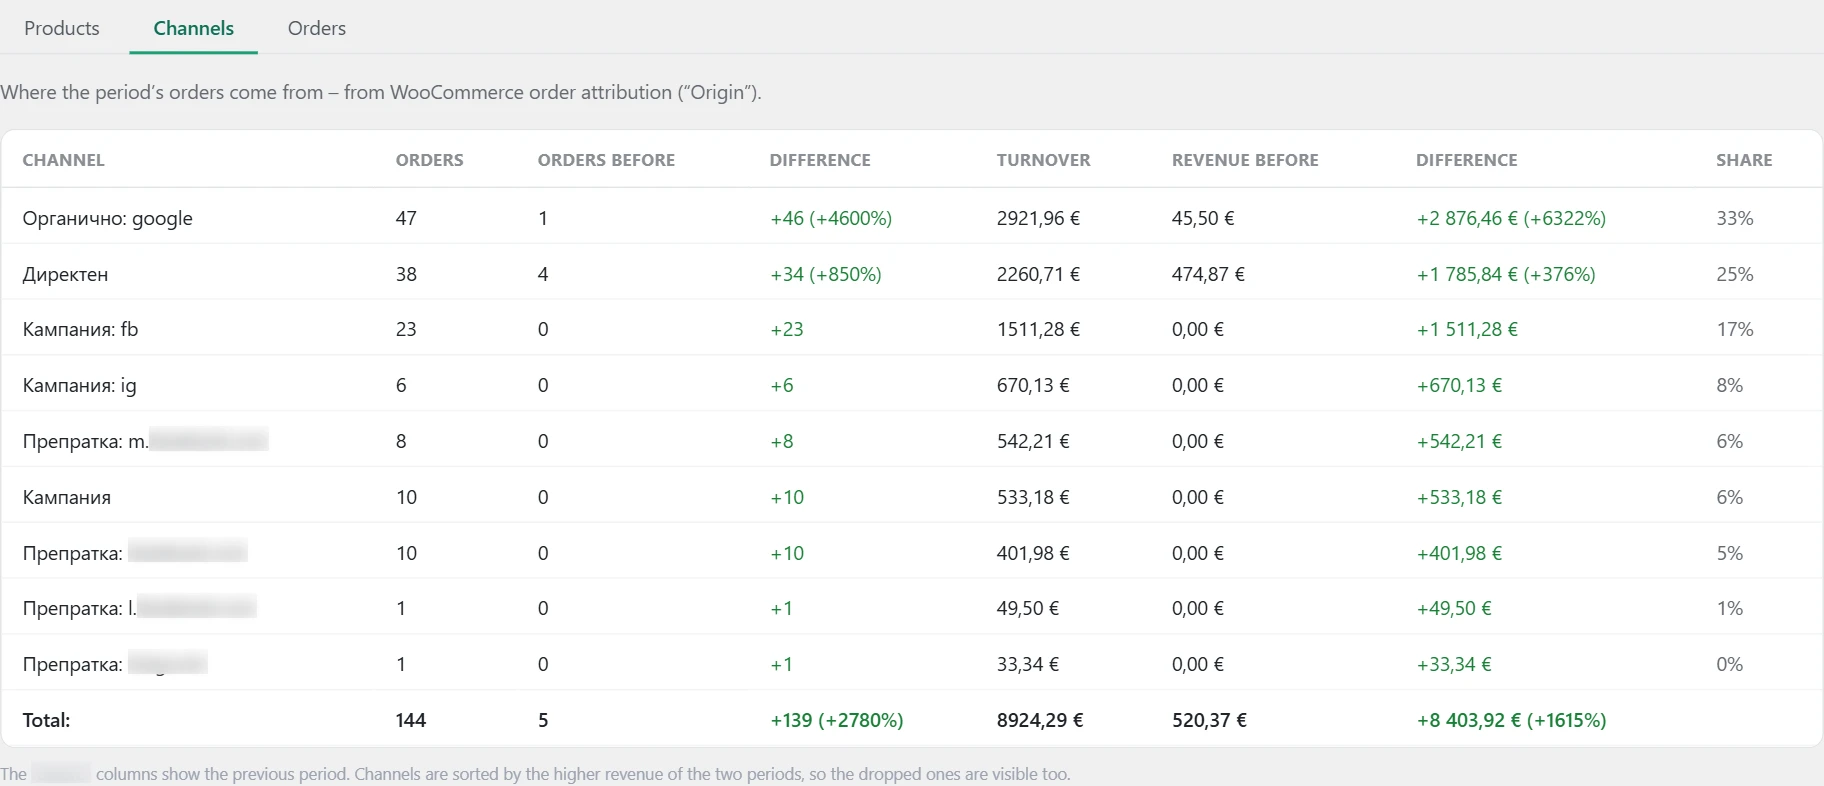
Task: Click the Total: row label
Action: [46, 720]
